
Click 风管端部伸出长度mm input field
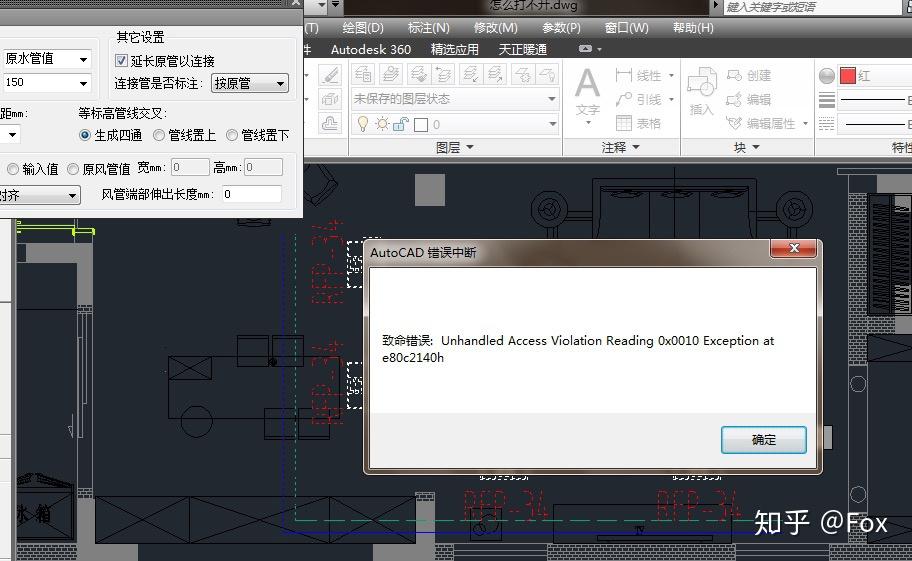click(x=252, y=194)
